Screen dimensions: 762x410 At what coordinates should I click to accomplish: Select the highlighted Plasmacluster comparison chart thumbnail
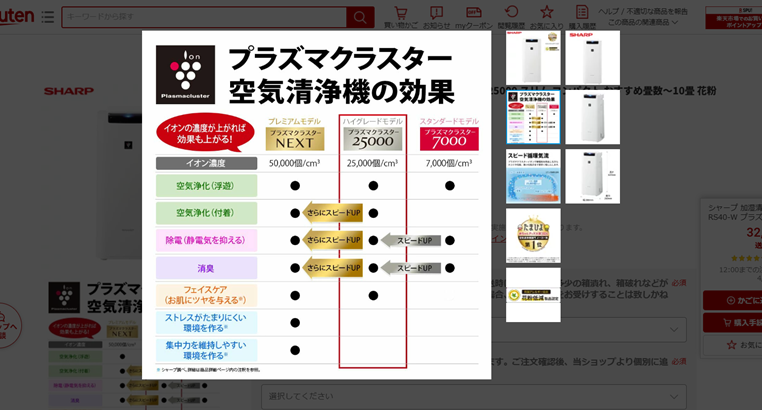[533, 117]
